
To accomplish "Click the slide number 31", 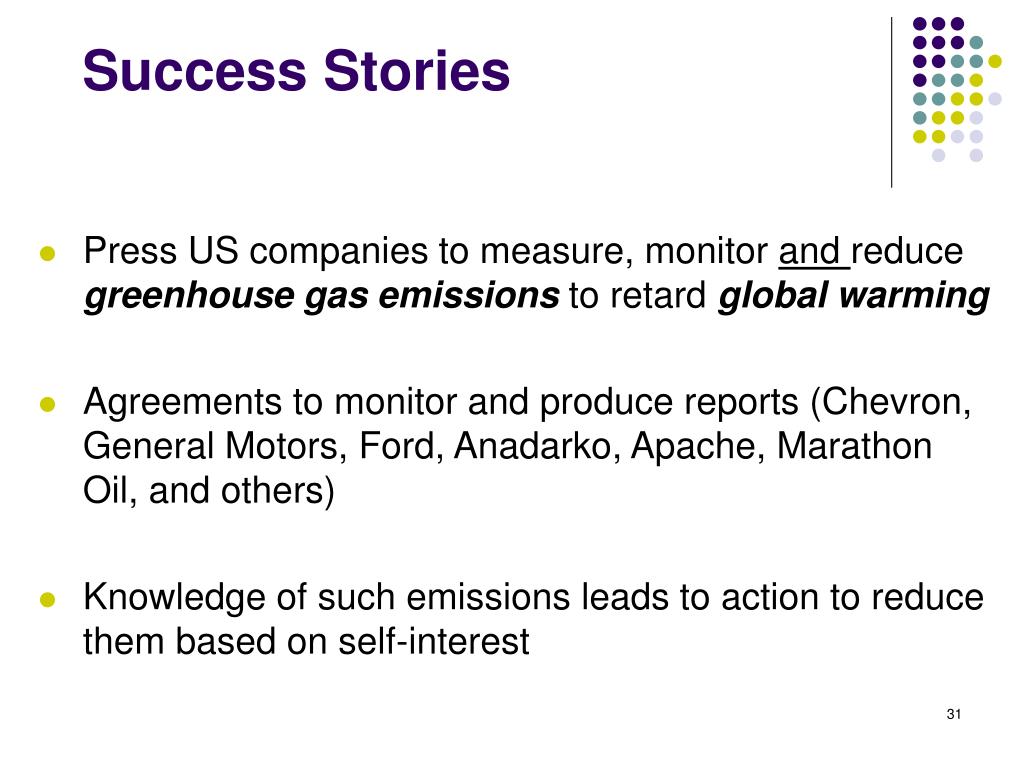I will point(953,714).
